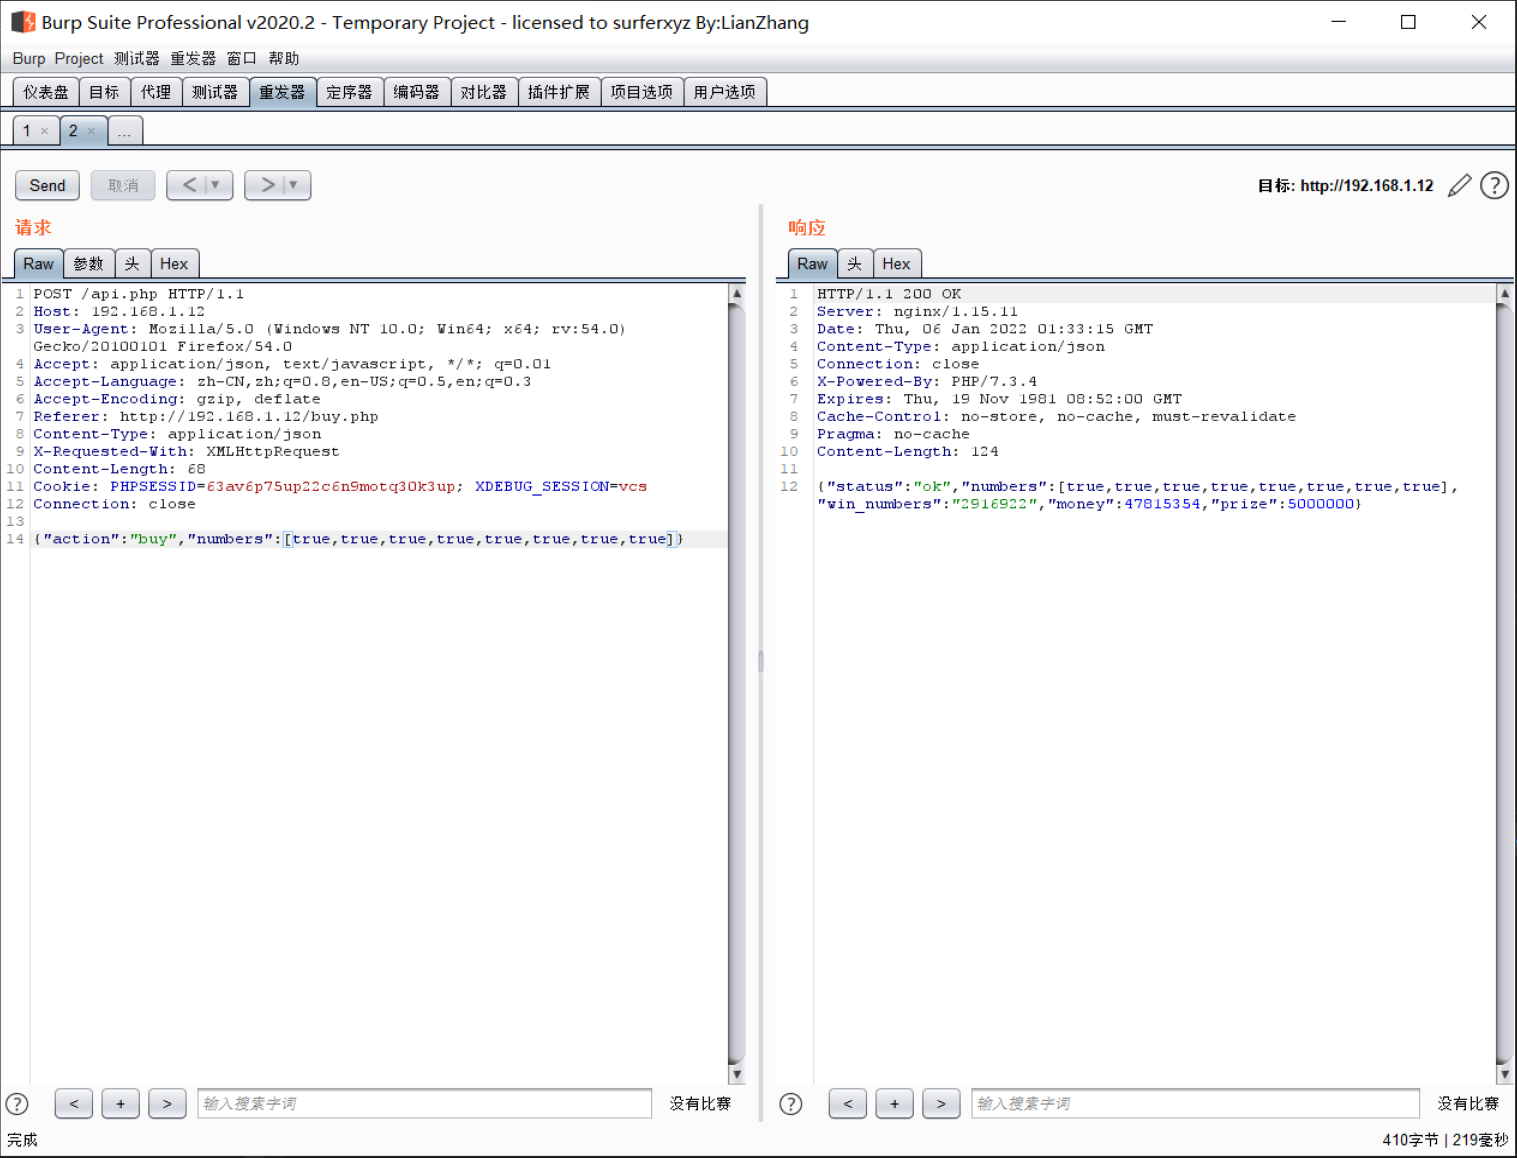Image resolution: width=1517 pixels, height=1158 pixels.
Task: Click response search plus options button
Action: (894, 1104)
